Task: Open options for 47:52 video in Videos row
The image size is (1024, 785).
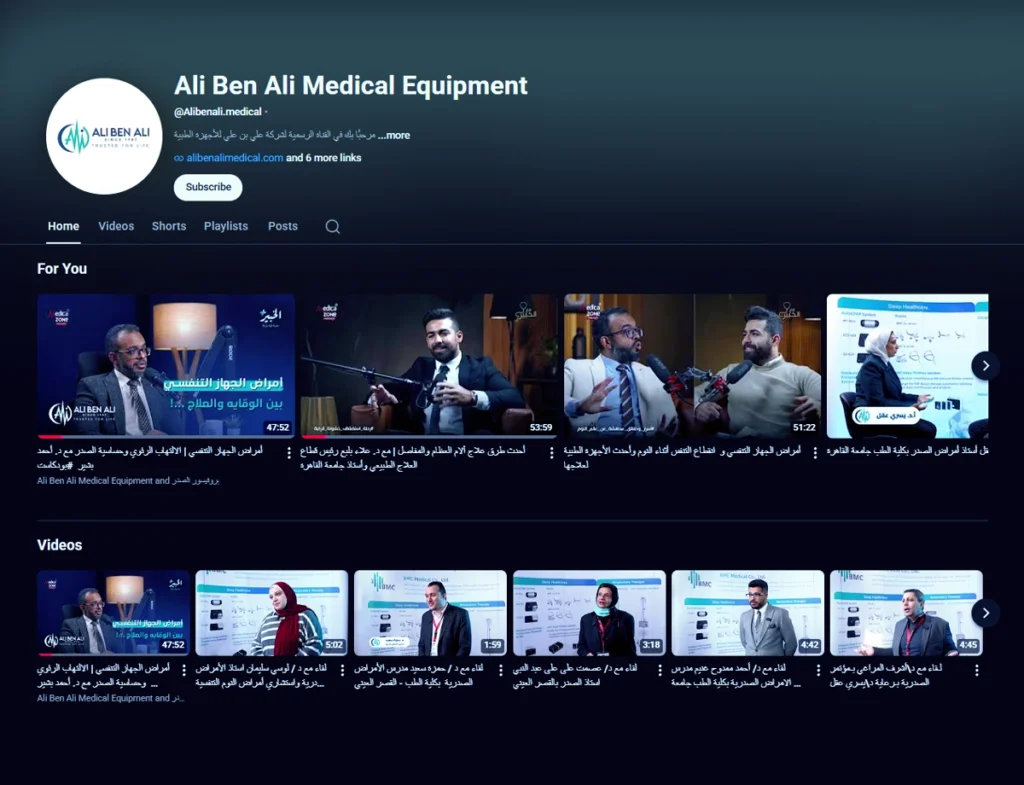Action: (x=184, y=670)
